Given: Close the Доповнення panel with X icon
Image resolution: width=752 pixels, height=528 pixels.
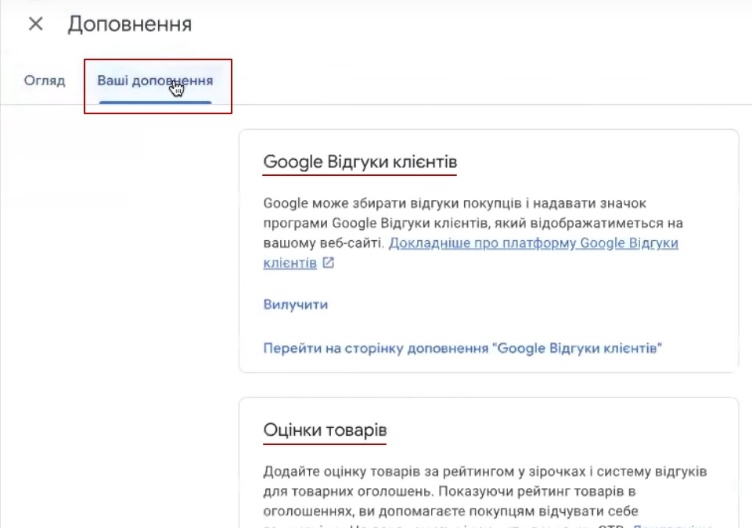Looking at the screenshot, I should point(36,24).
